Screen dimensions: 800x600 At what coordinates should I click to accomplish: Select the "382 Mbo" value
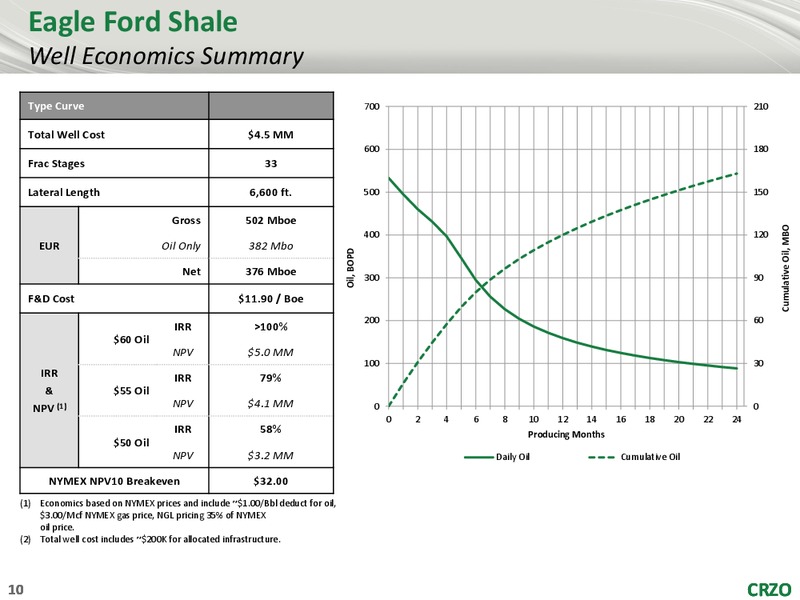pos(270,246)
